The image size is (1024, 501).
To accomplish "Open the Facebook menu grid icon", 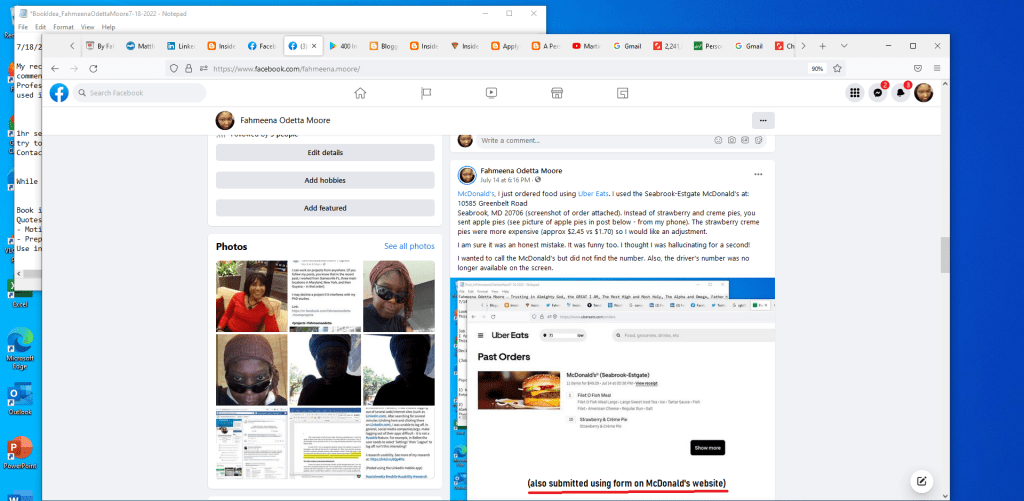I will point(854,93).
